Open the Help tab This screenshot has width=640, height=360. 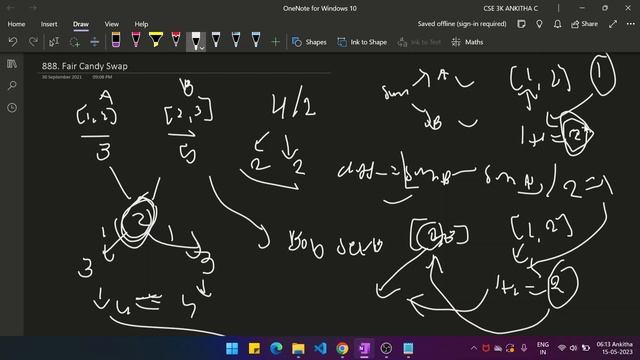pyautogui.click(x=141, y=24)
